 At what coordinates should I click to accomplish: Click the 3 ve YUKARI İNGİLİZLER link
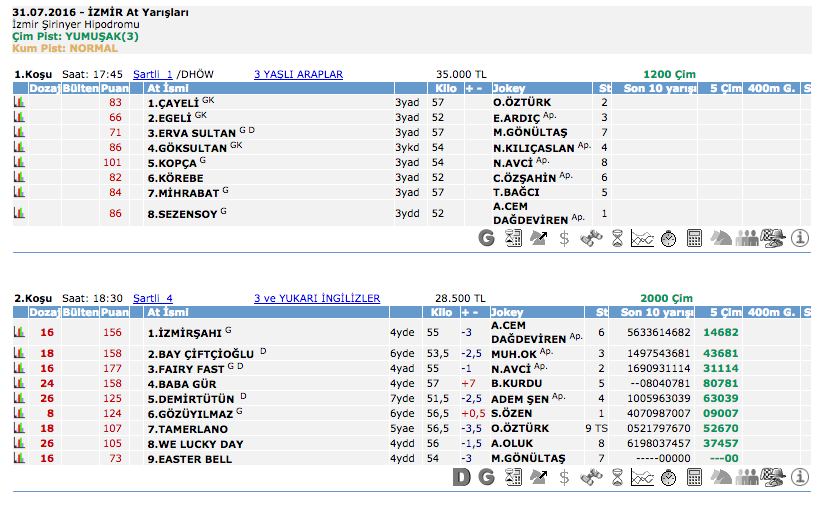point(317,298)
